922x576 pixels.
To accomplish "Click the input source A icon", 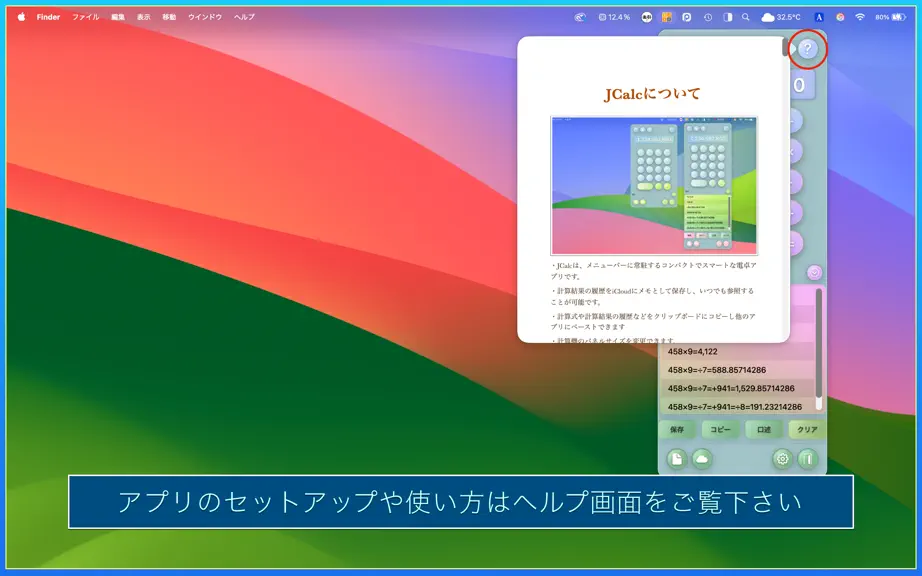I will click(819, 17).
